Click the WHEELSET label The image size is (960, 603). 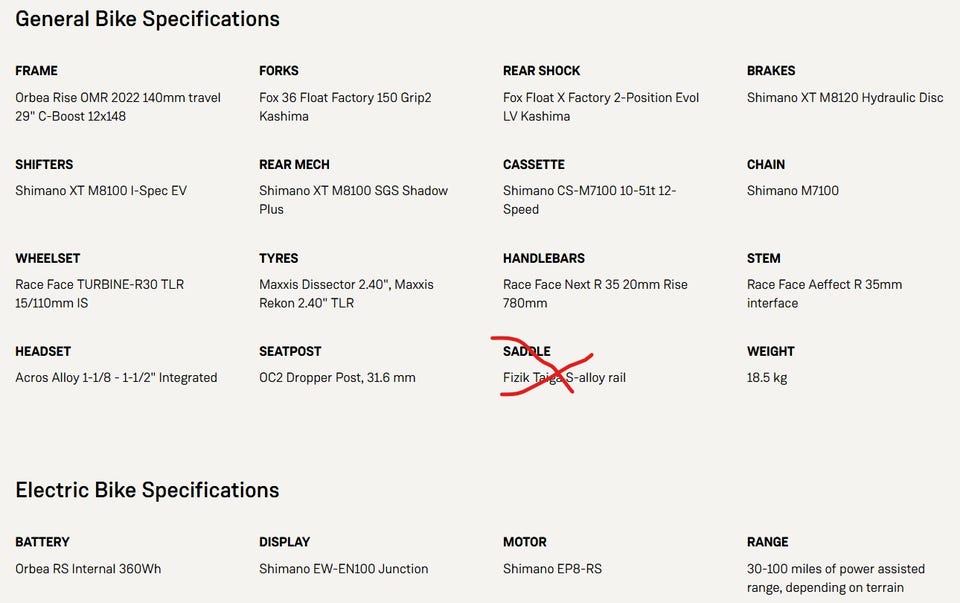pyautogui.click(x=48, y=258)
